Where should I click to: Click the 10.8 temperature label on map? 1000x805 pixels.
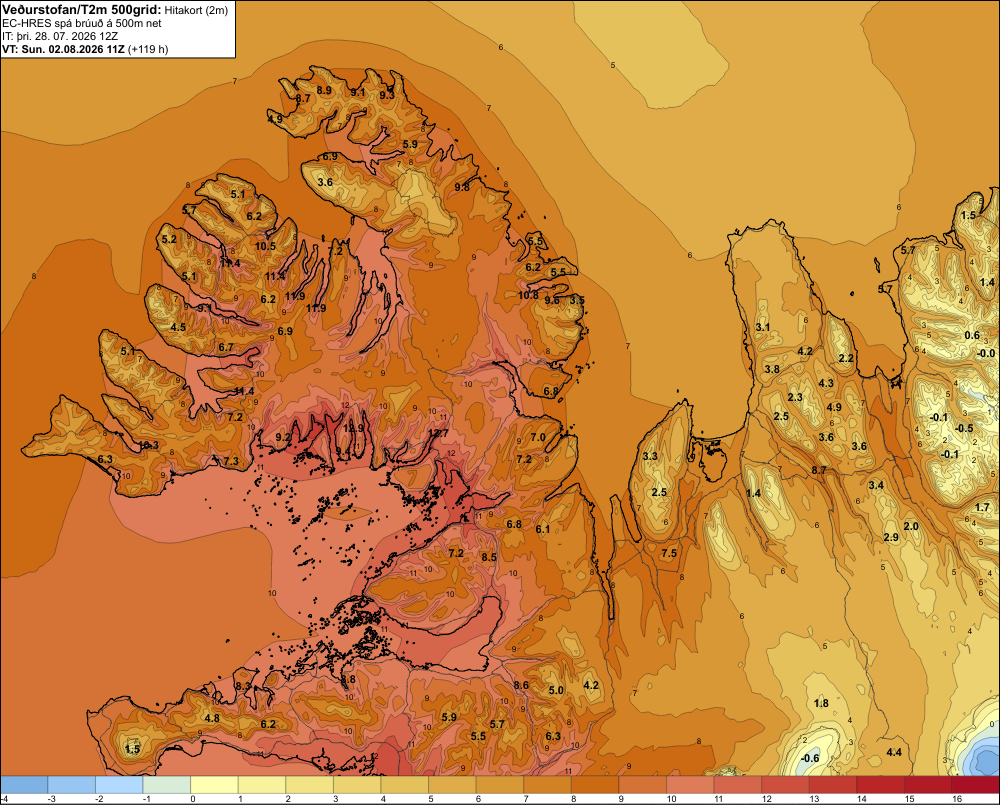tap(528, 295)
